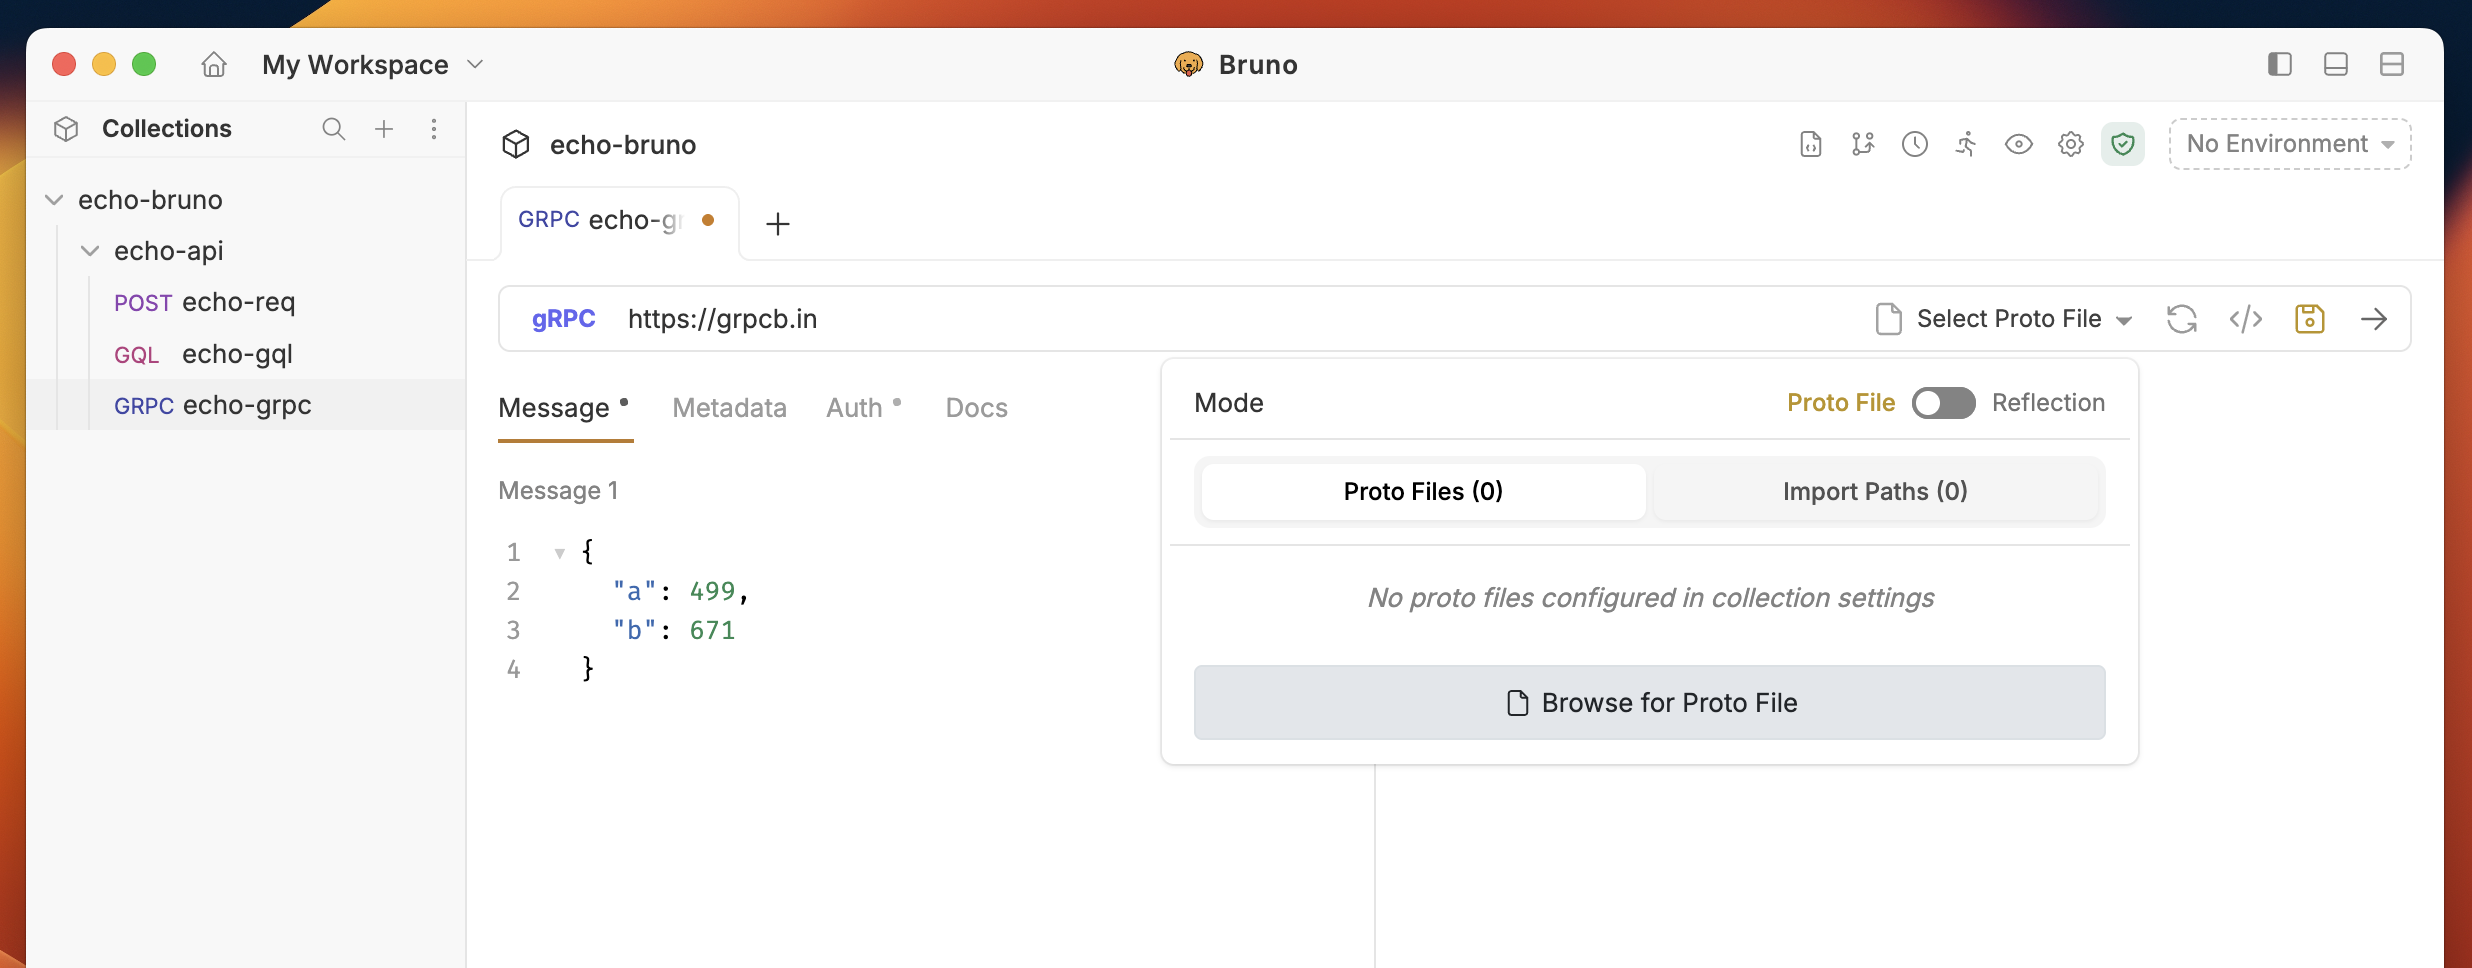Toggle the variables eye icon
This screenshot has height=968, width=2472.
point(2019,144)
